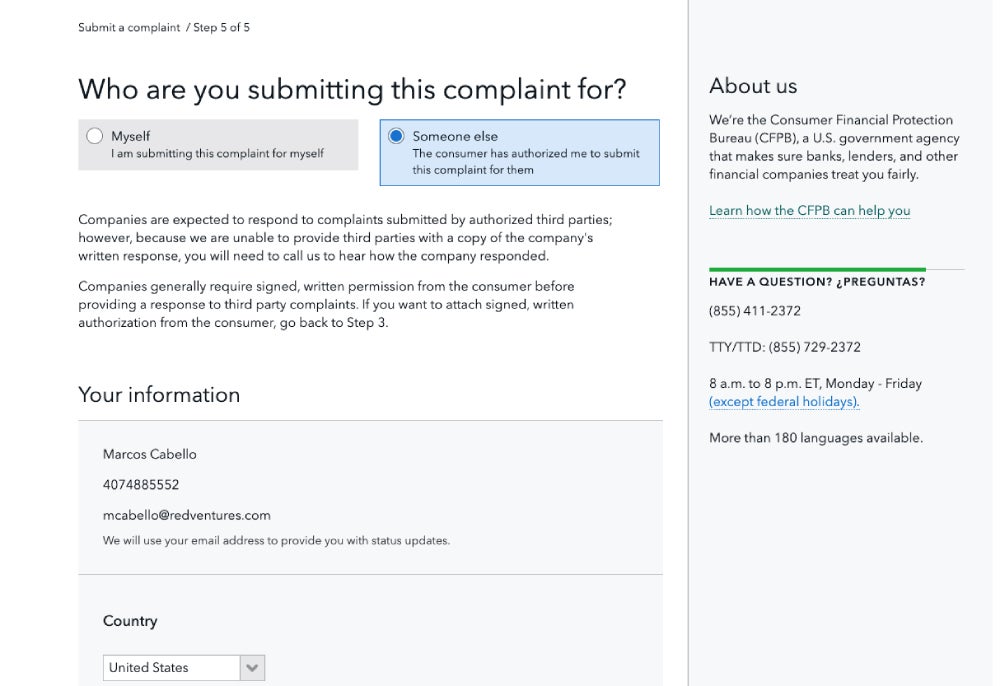Open "Learn how the CFPB can help you" link

pos(809,211)
